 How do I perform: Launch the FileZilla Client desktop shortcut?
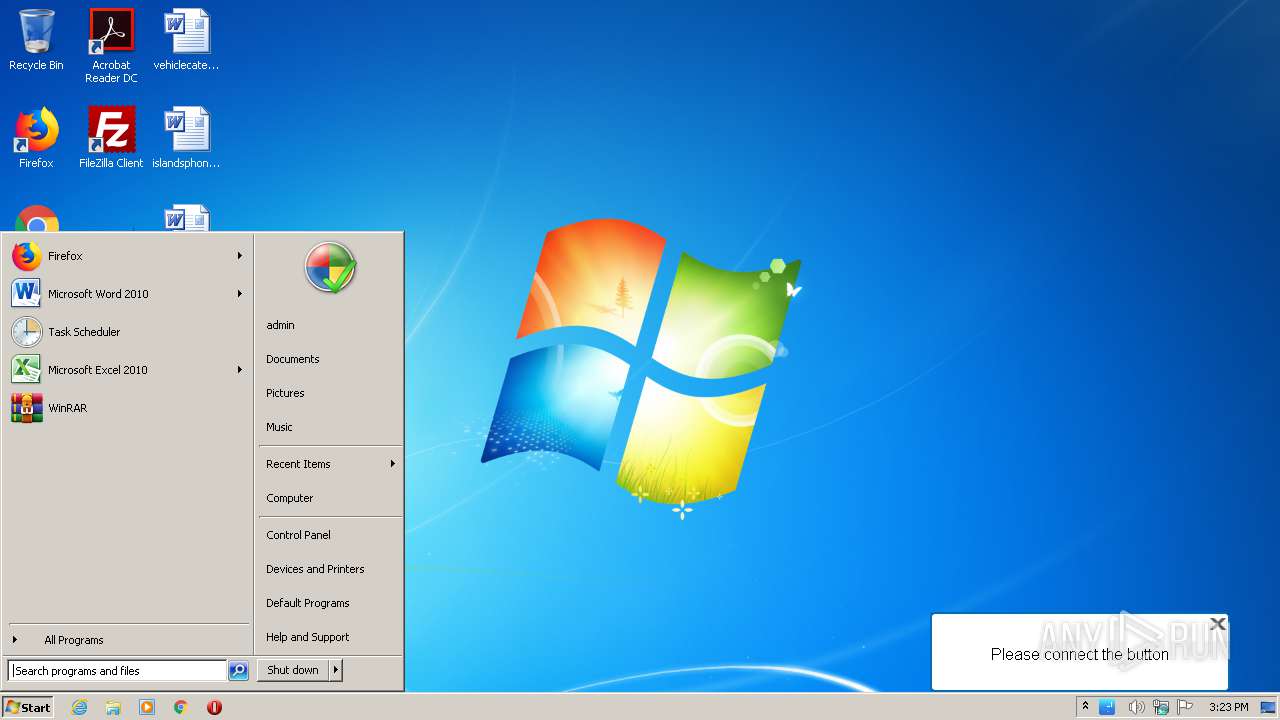(x=111, y=138)
